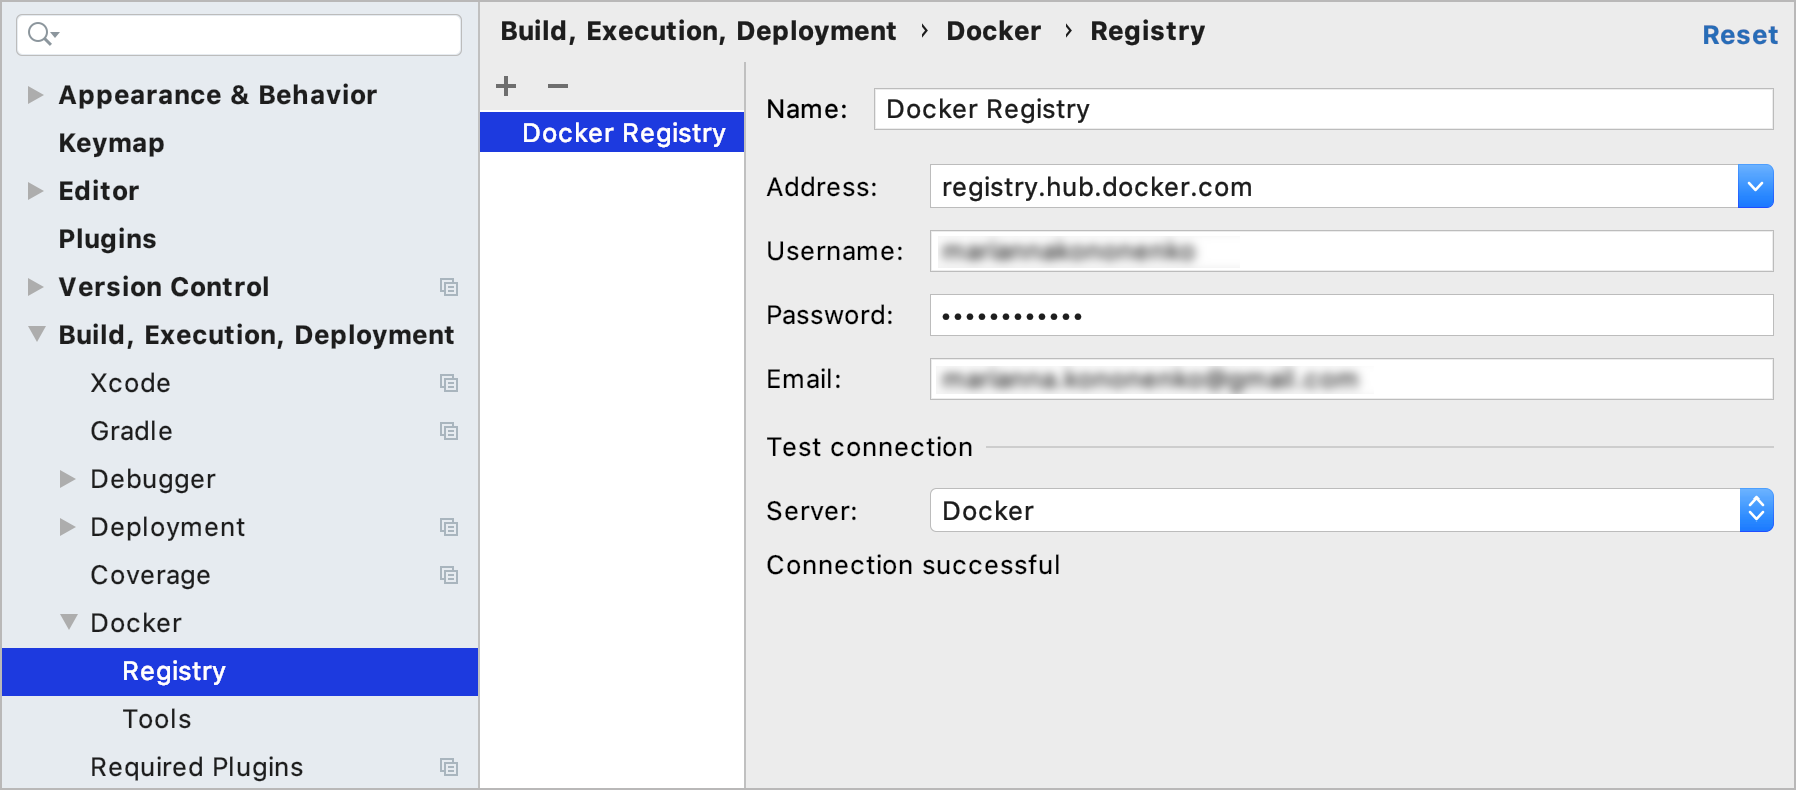1796x790 pixels.
Task: Click project-level icon next to Gradle
Action: coord(449,431)
